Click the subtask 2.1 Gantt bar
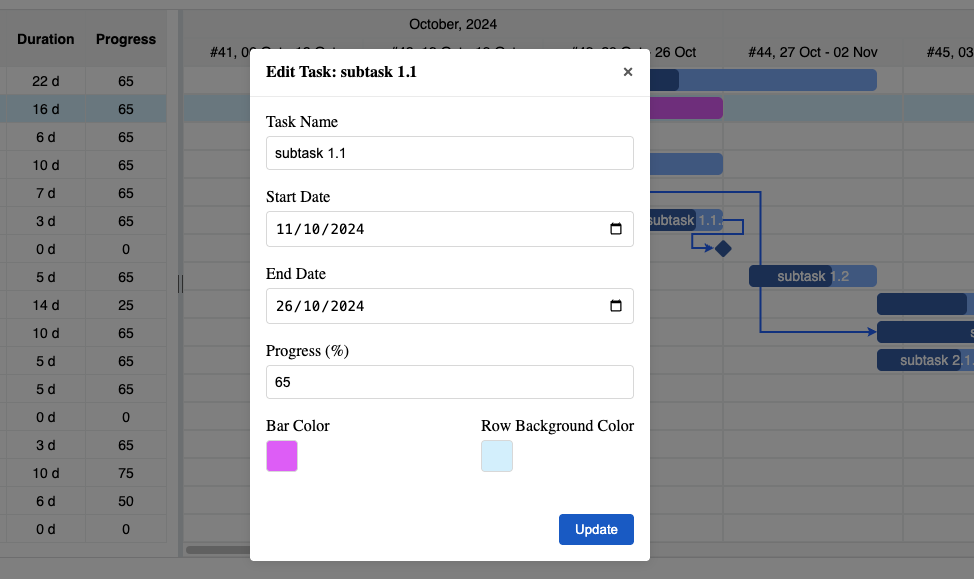 (925, 360)
